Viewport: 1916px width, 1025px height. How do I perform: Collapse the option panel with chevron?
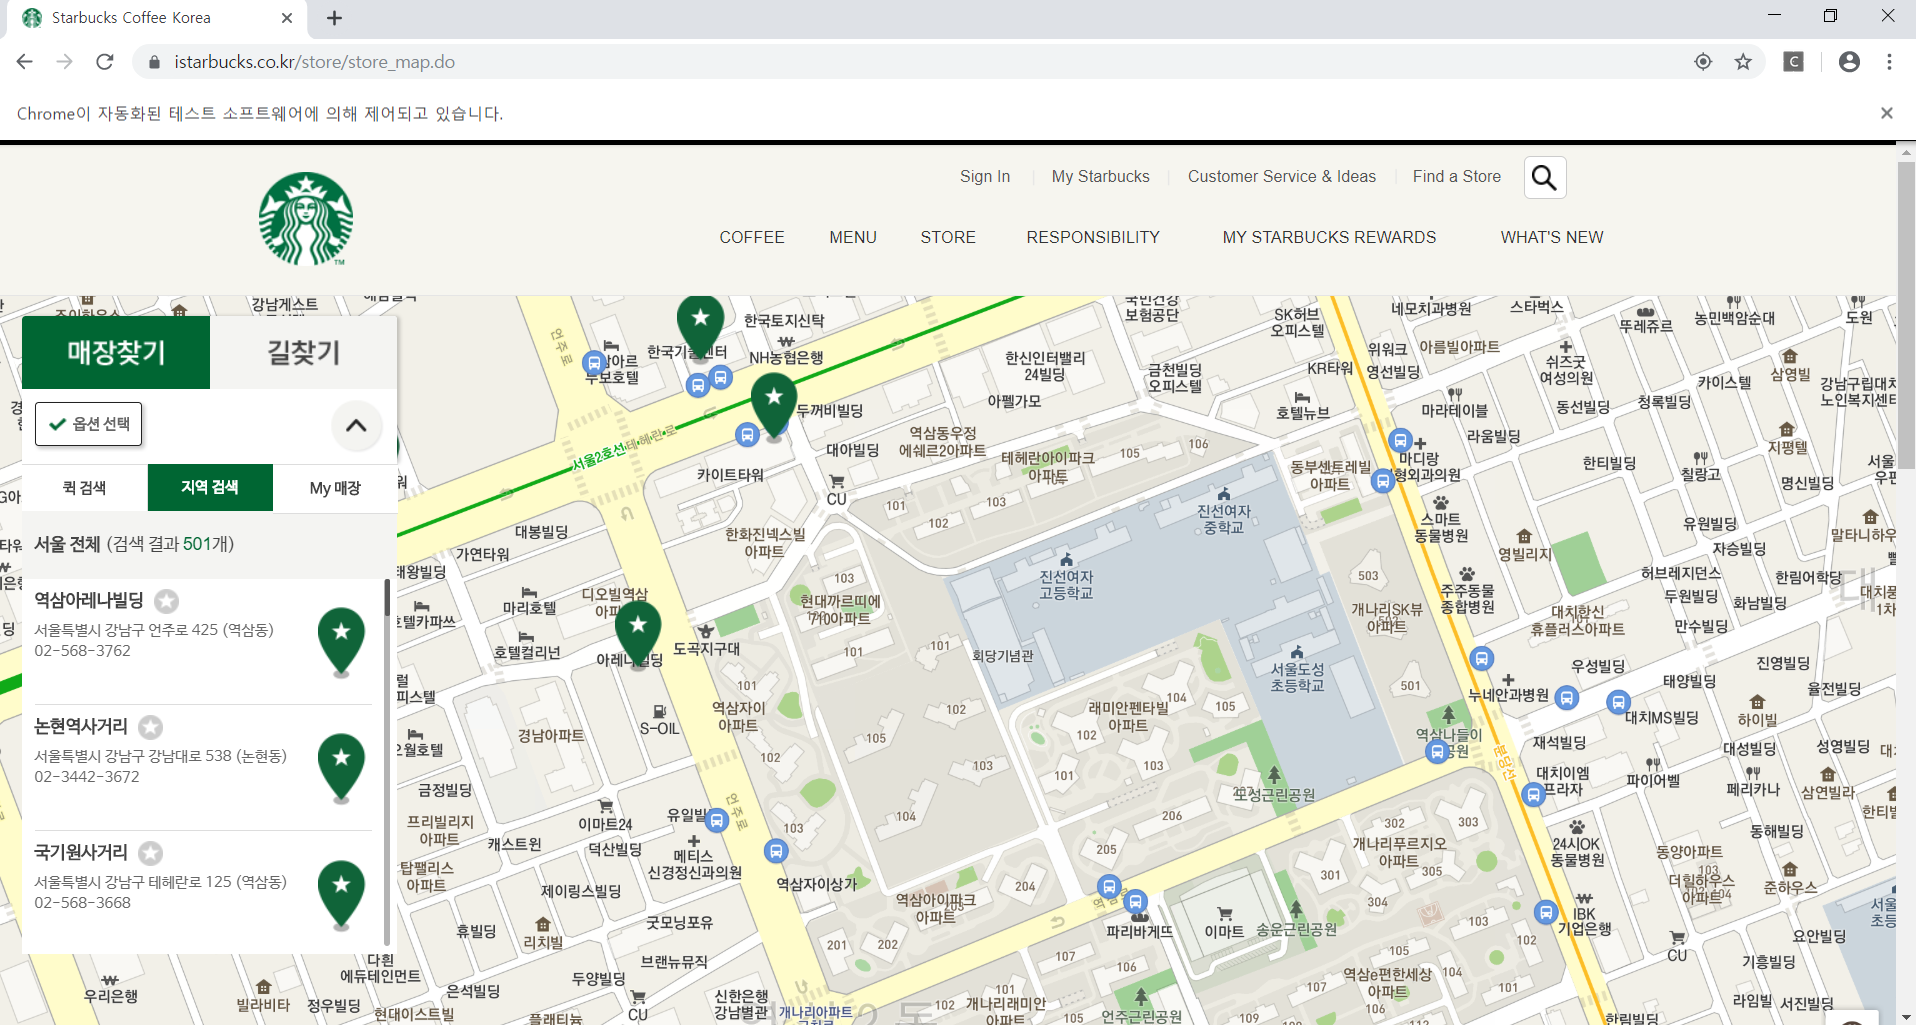coord(356,425)
